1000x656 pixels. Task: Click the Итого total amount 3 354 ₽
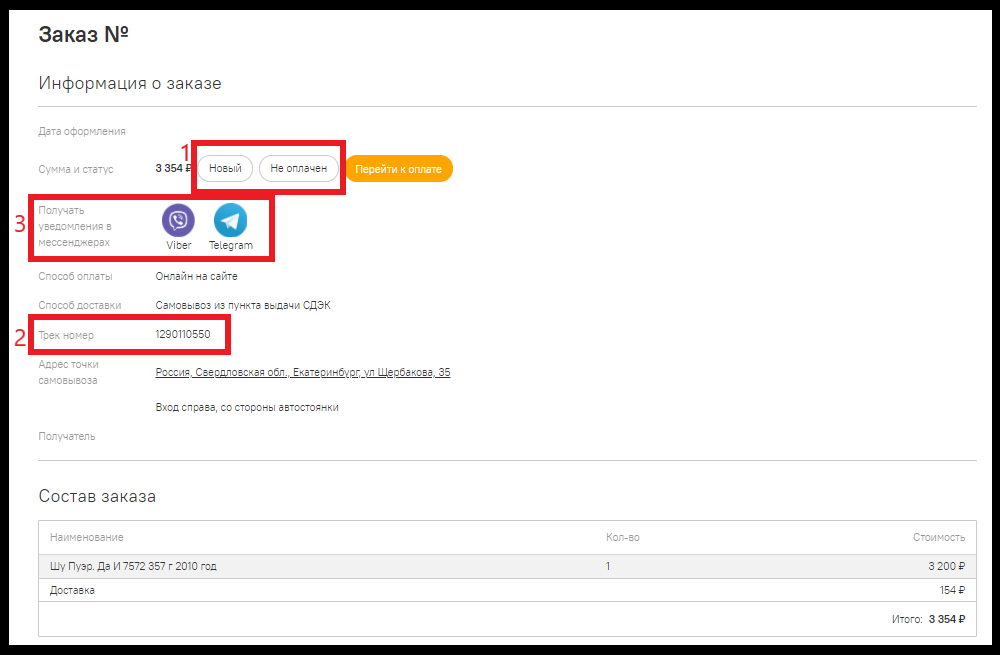947,619
